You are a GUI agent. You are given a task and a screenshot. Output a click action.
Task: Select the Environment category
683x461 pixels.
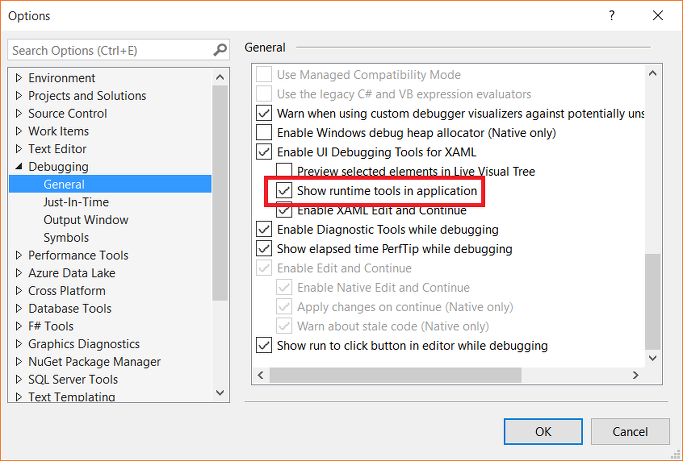tap(61, 78)
